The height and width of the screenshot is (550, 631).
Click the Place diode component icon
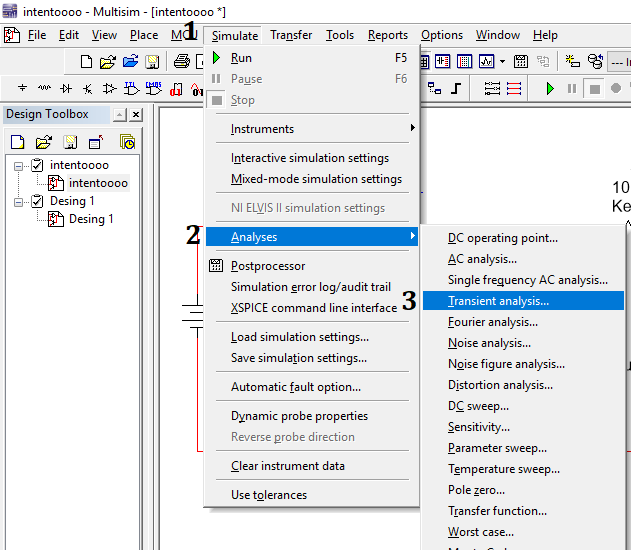click(x=66, y=88)
